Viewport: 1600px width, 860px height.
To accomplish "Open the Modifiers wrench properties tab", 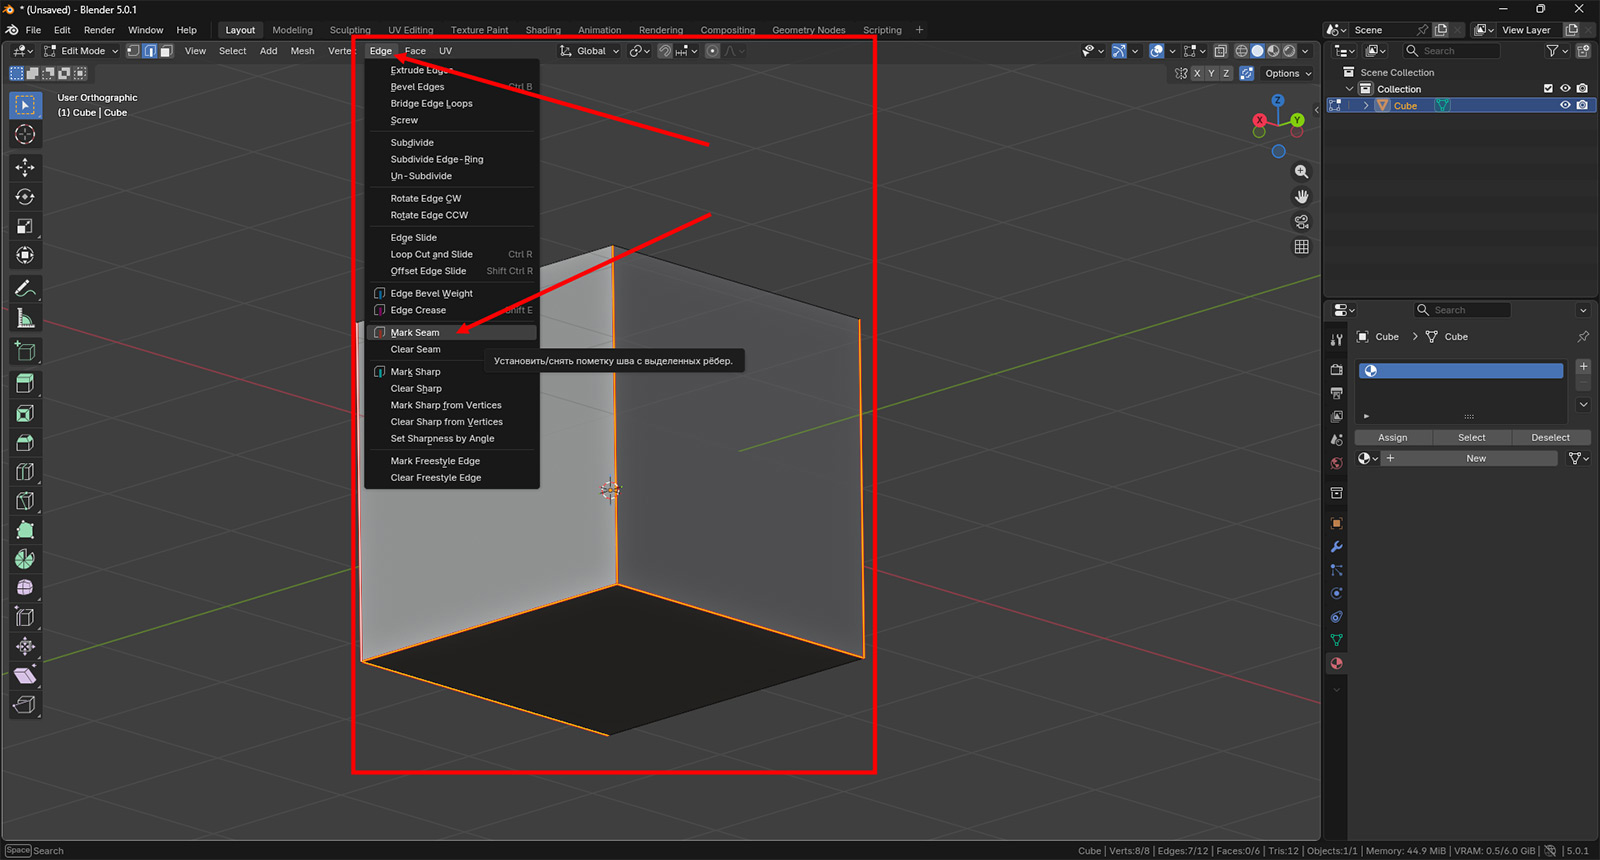I will (1336, 547).
